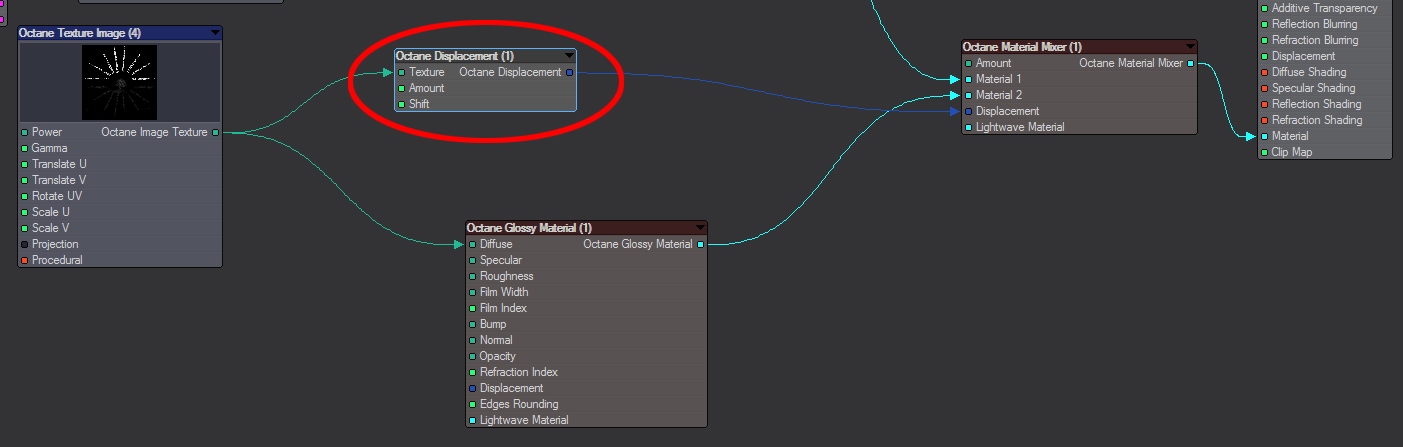Click the Material 2 input port
1403x447 pixels.
click(x=969, y=95)
